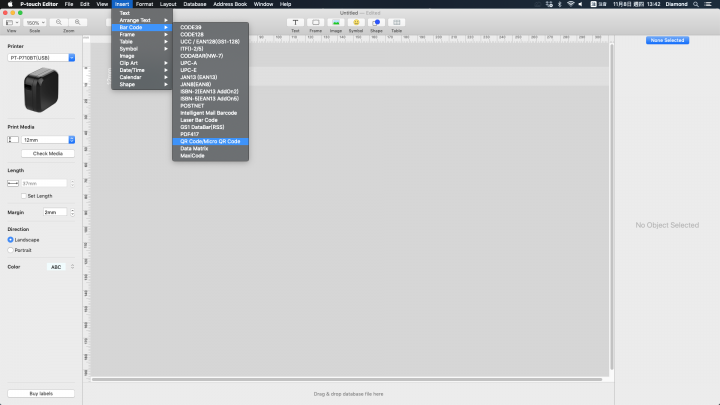Image resolution: width=720 pixels, height=405 pixels.
Task: Choose PDF417 barcode type
Action: (x=210, y=135)
